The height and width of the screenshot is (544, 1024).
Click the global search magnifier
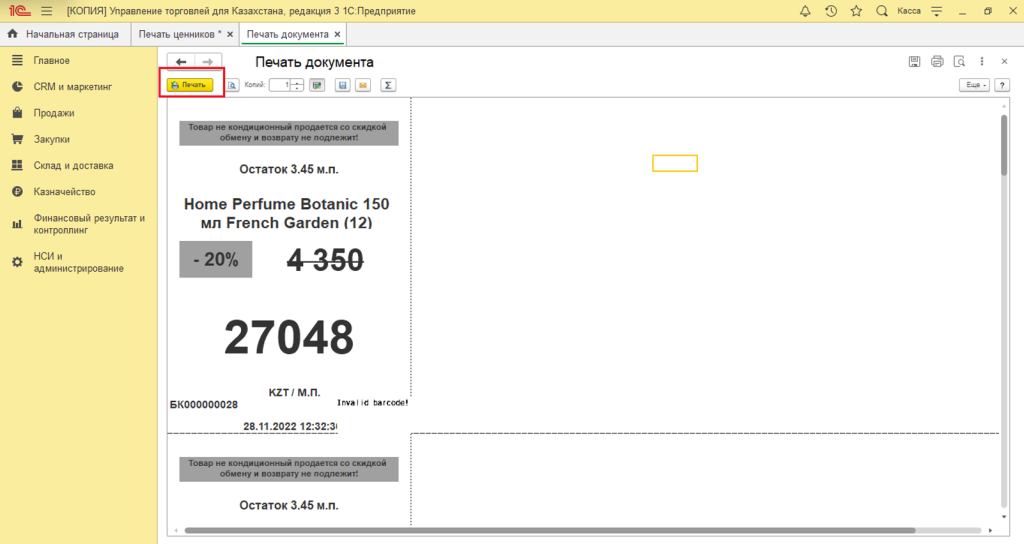pos(882,11)
